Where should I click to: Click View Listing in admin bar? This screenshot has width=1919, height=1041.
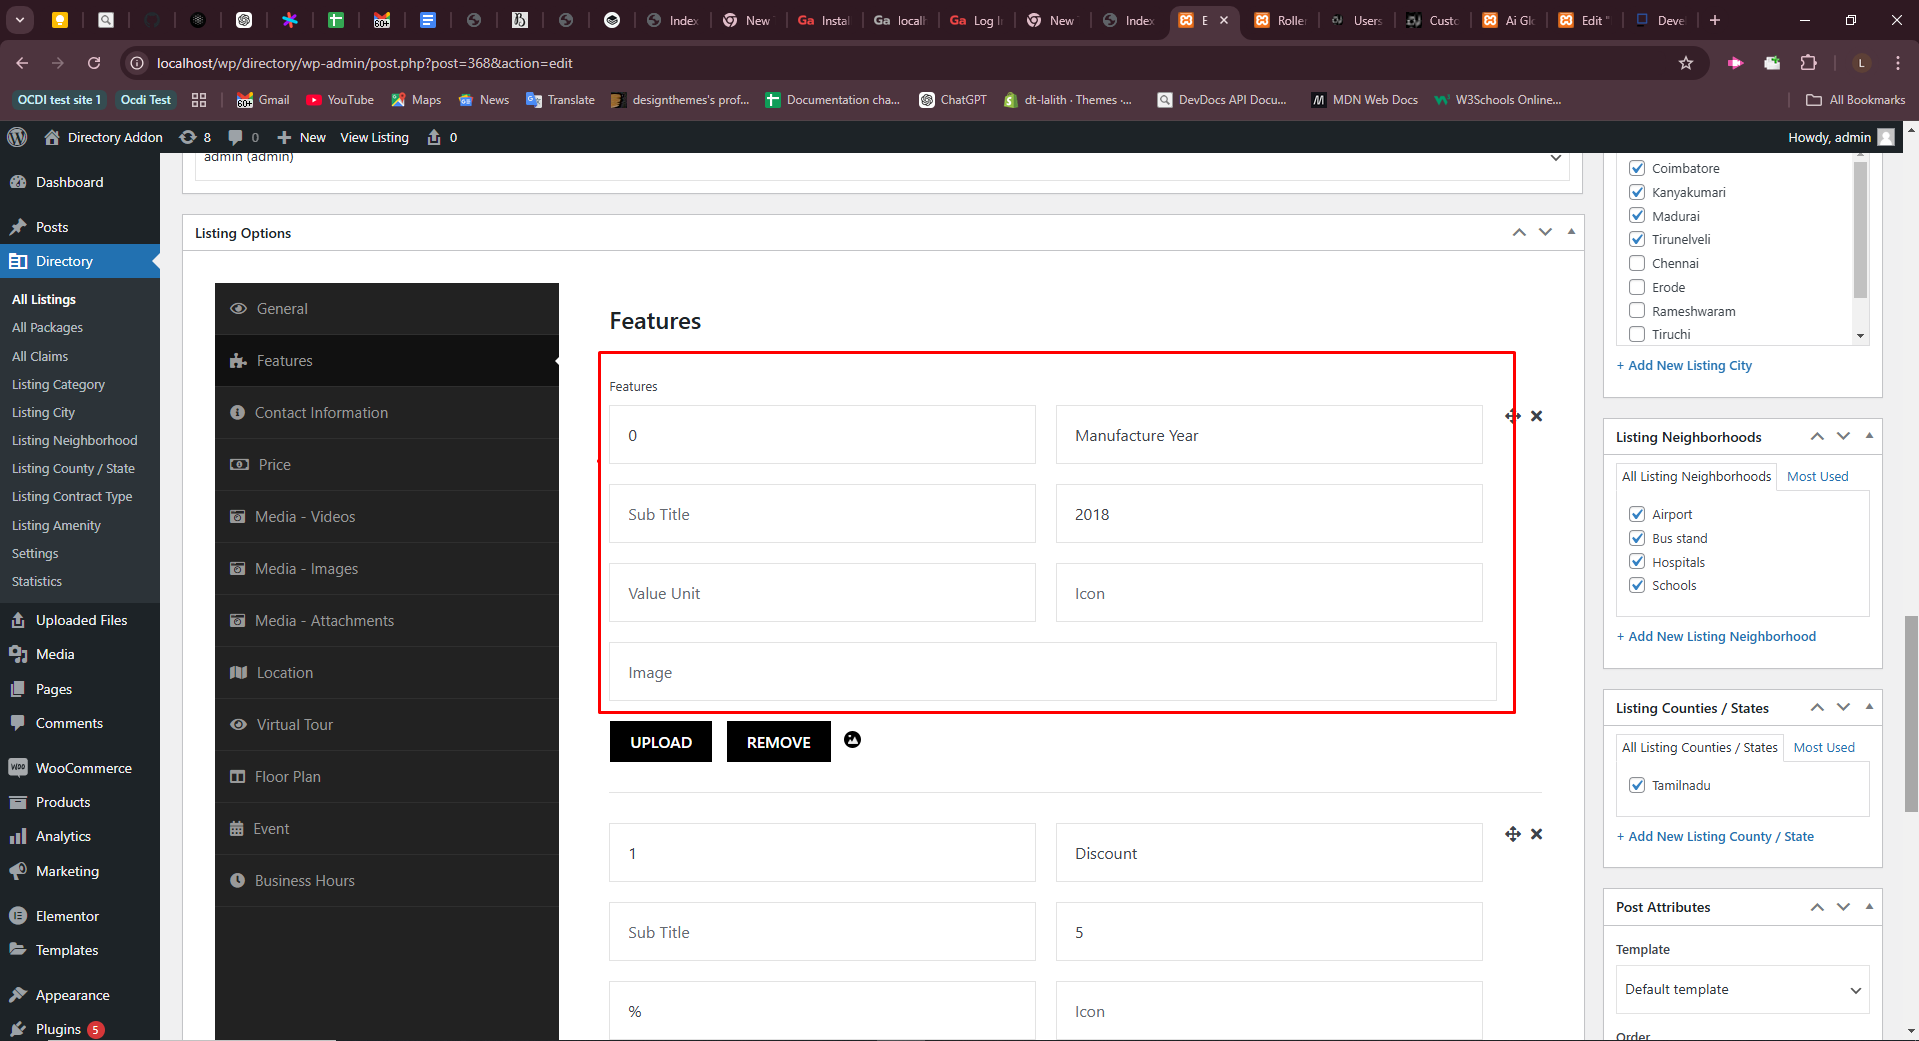click(x=374, y=137)
